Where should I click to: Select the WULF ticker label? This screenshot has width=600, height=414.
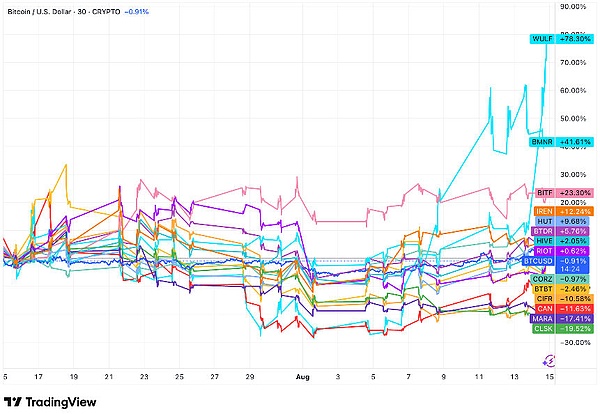pyautogui.click(x=542, y=39)
